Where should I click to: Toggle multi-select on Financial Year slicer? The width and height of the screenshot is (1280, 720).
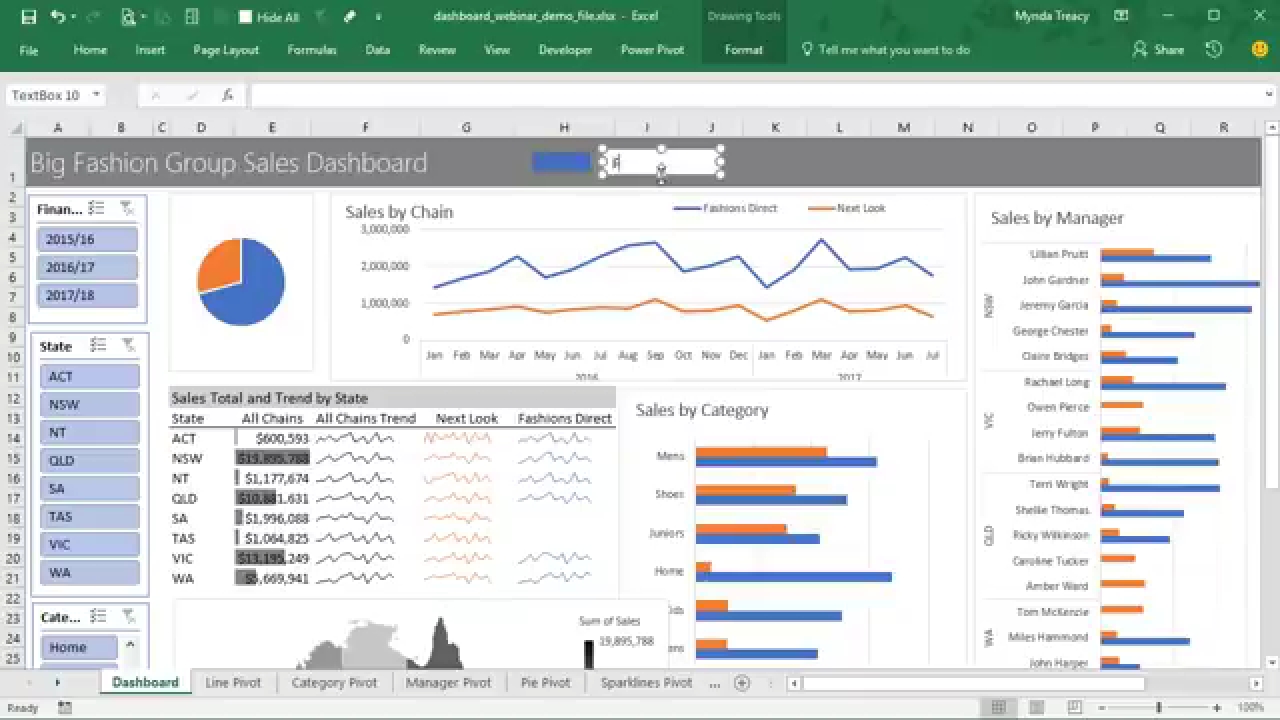pos(97,208)
